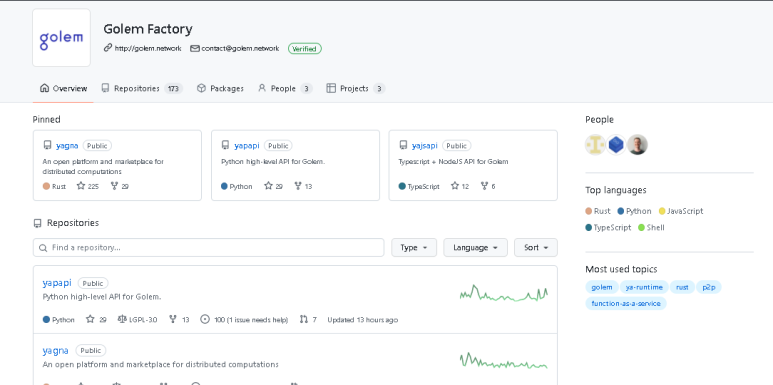Filter by TypeScript in Top languages
The height and width of the screenshot is (385, 773).
(x=608, y=227)
